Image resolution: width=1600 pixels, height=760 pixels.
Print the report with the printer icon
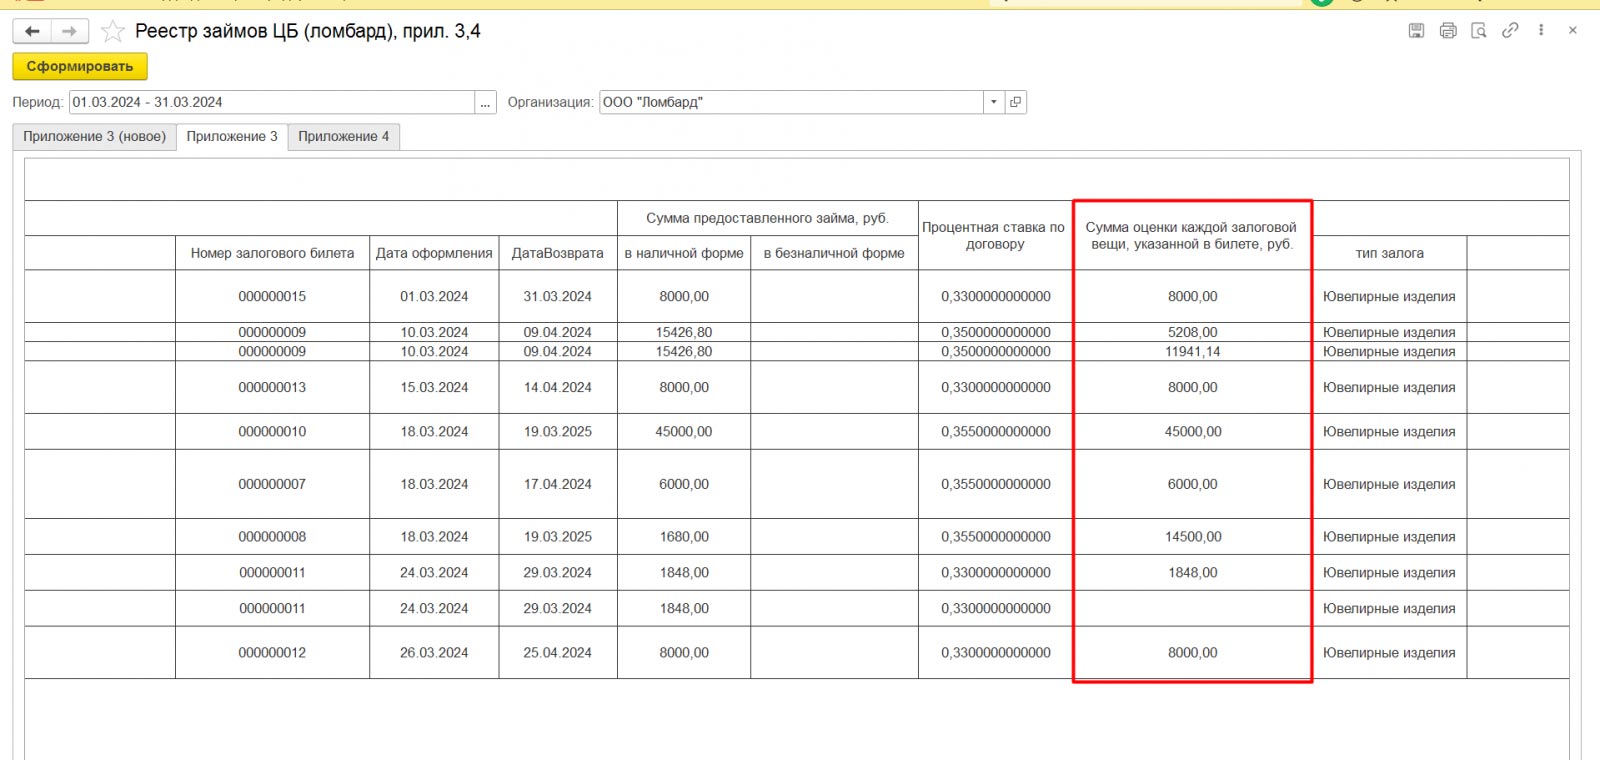pos(1448,31)
